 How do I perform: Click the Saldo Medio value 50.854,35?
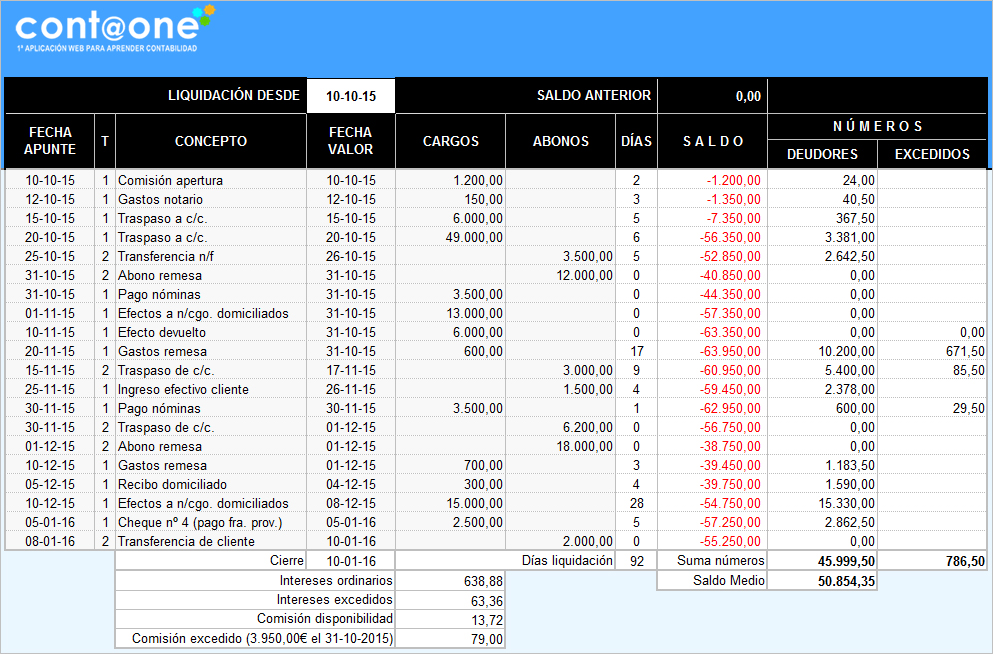[822, 581]
